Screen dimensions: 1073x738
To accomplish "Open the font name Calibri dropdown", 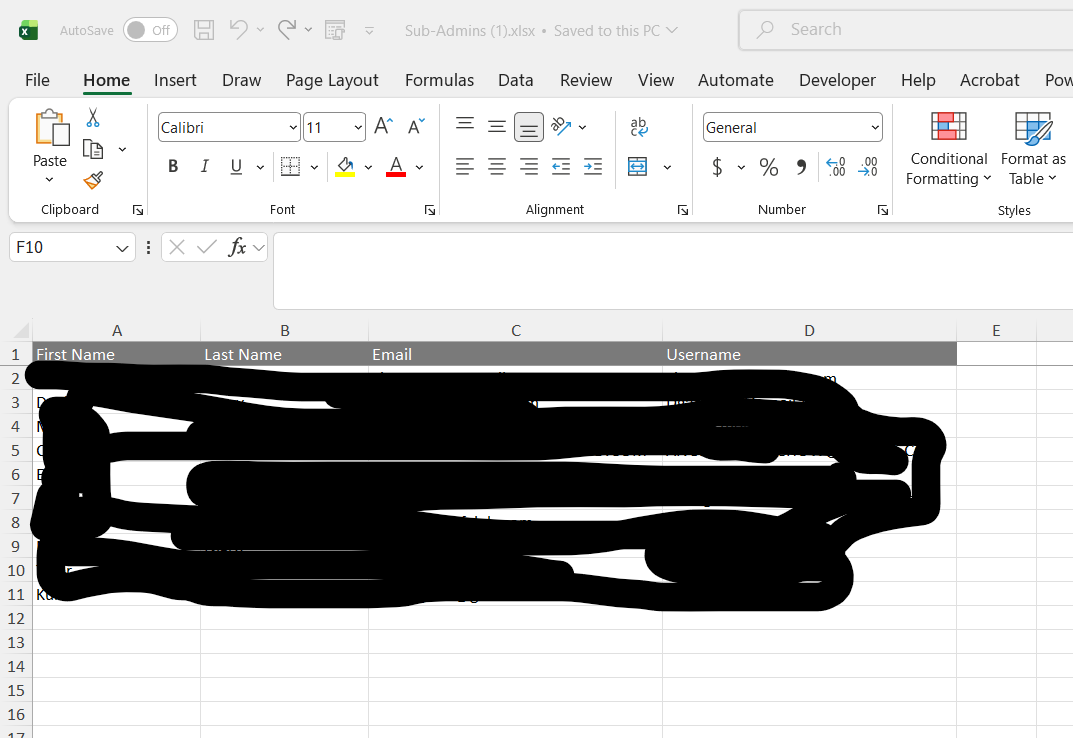I will pyautogui.click(x=293, y=128).
